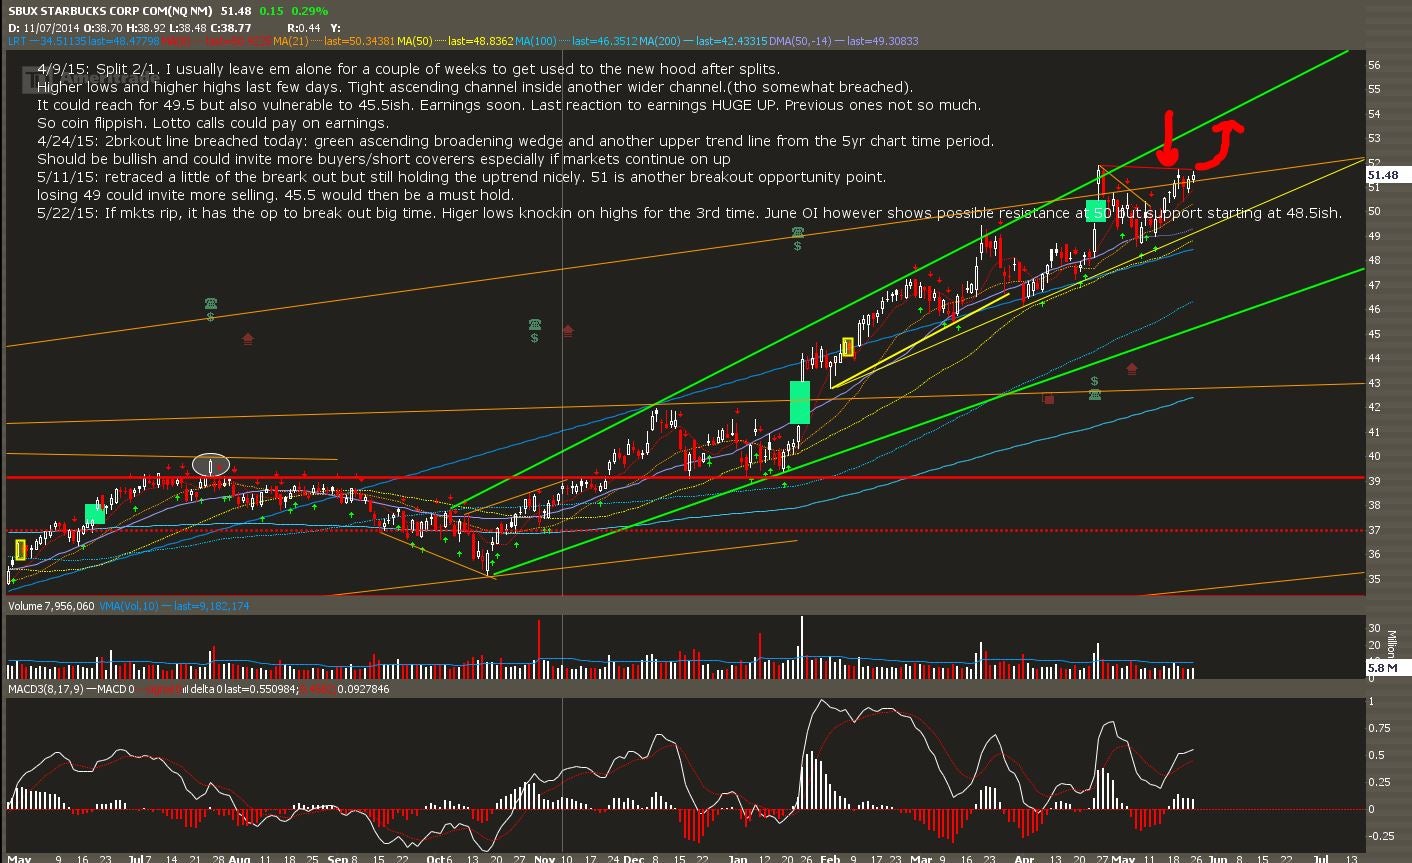Click the 30 volume axis label
The width and height of the screenshot is (1412, 863).
tap(1374, 628)
